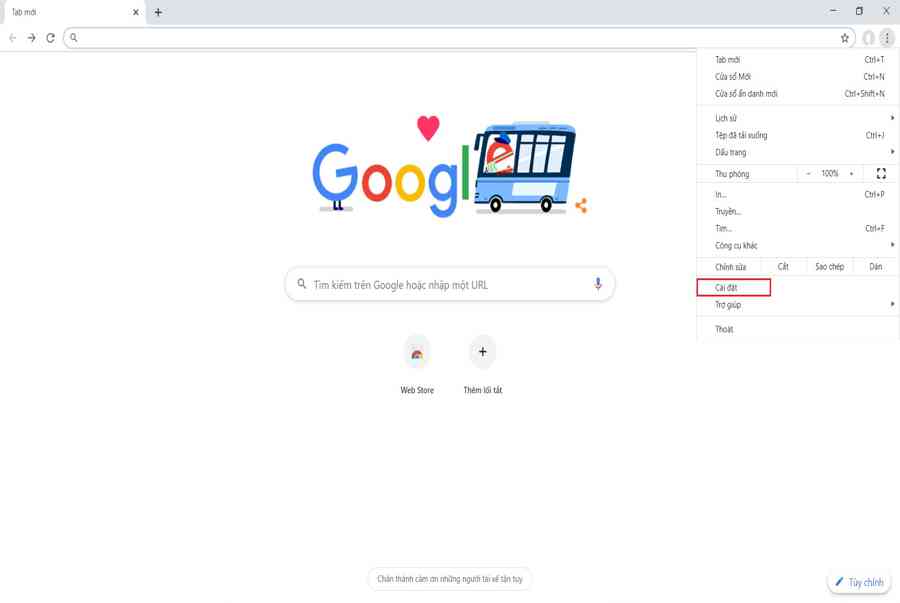Screen dimensions: 900x603
Task: Reload the page with refresh icon
Action: (51, 38)
